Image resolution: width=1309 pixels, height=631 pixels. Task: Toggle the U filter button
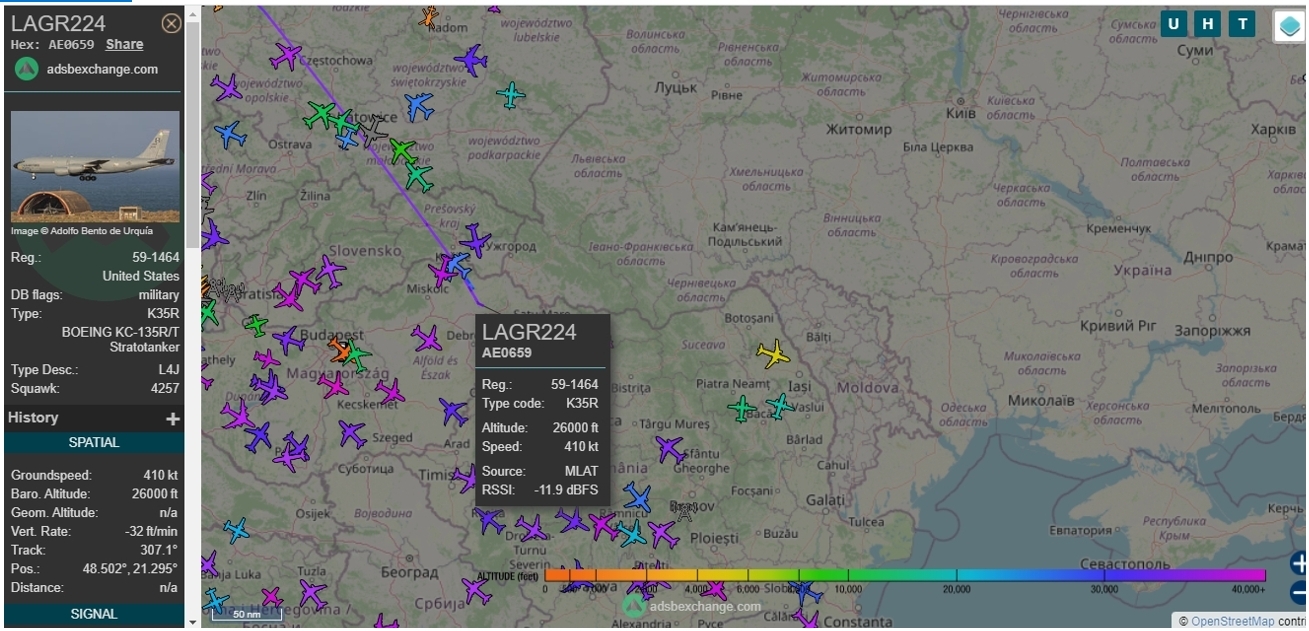click(x=1174, y=24)
